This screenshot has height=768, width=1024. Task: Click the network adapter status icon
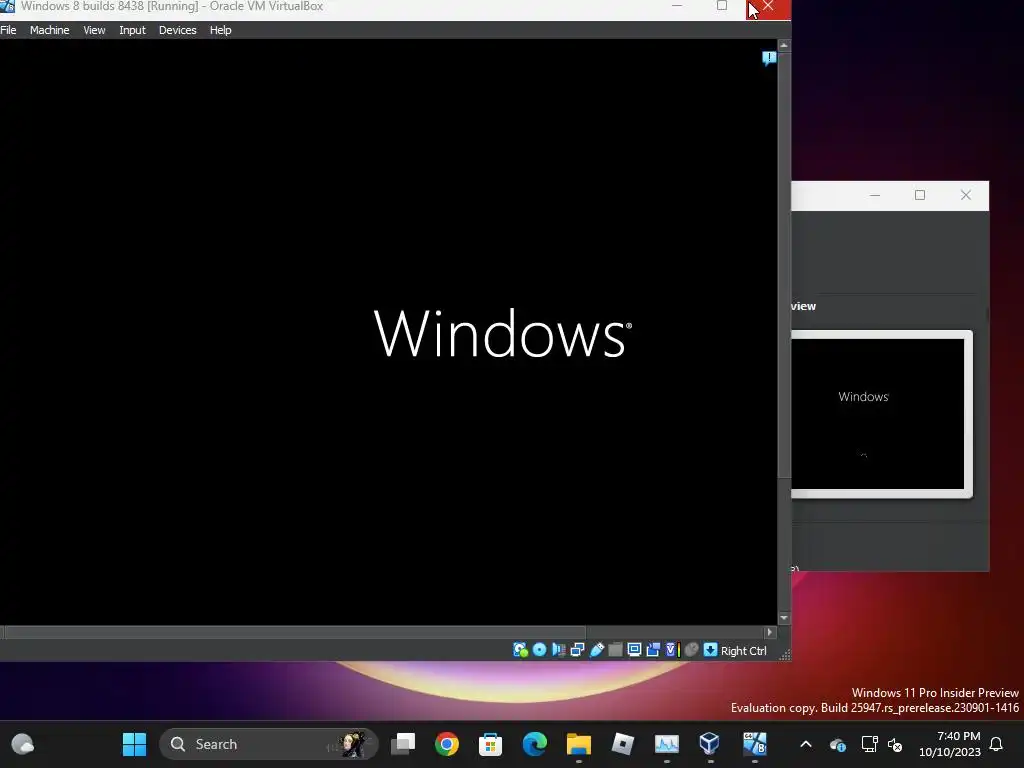tap(577, 650)
